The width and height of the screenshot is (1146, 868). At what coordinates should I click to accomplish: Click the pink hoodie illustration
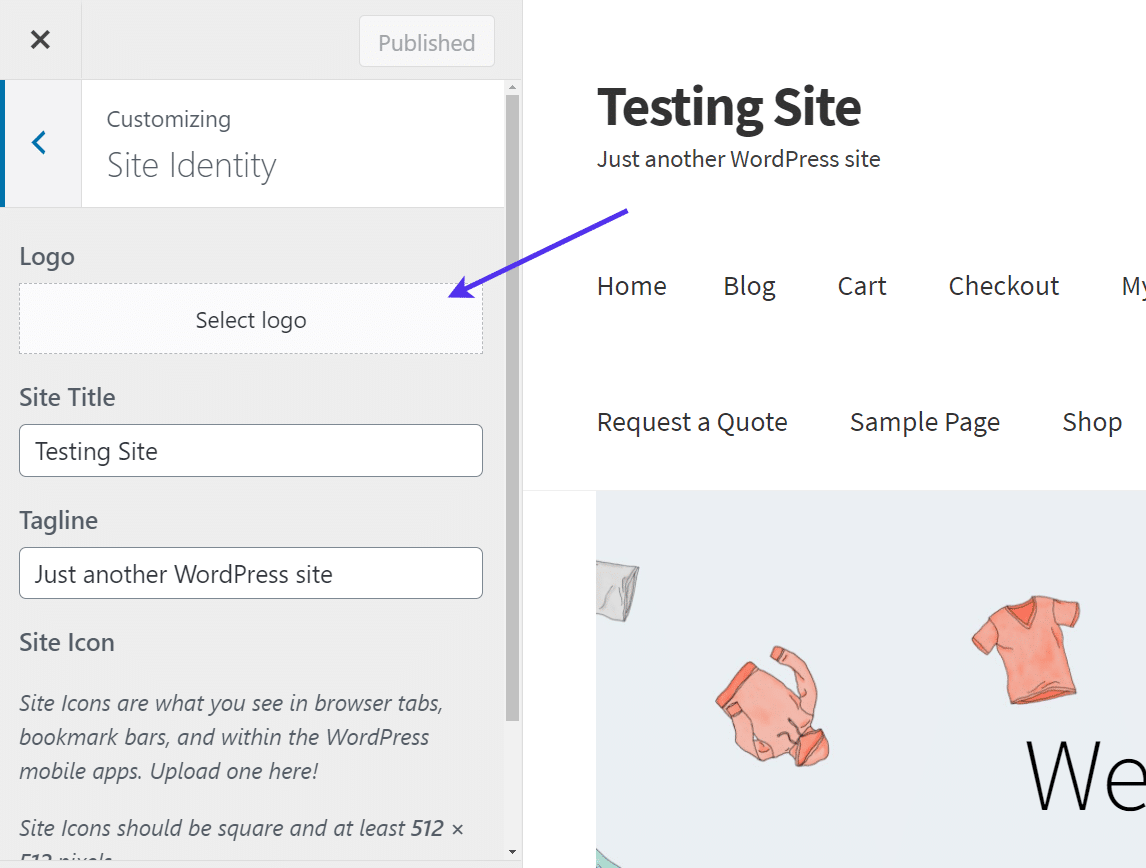click(772, 710)
